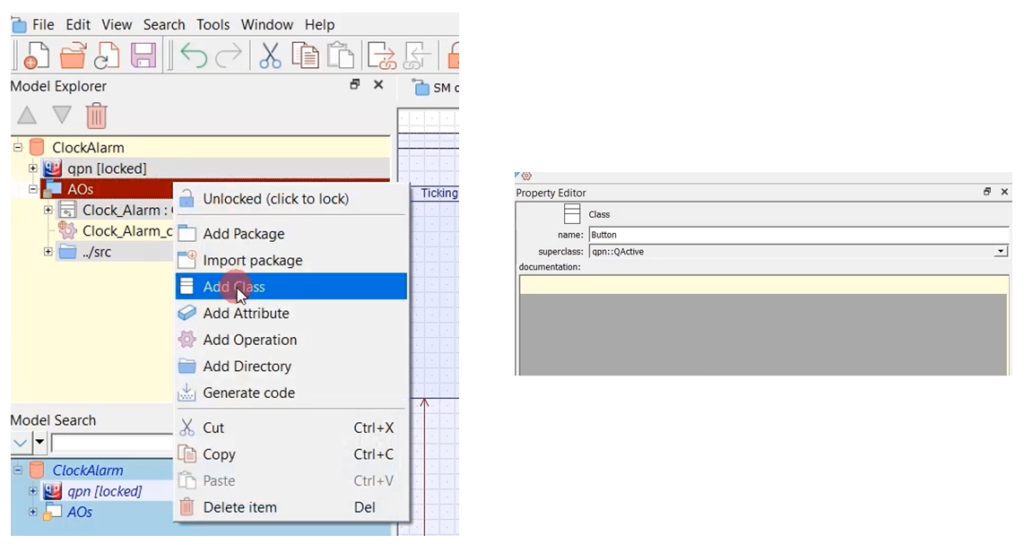Click Unlocked (click to lock) entry
Viewport: 1024px width, 544px height.
tap(291, 199)
